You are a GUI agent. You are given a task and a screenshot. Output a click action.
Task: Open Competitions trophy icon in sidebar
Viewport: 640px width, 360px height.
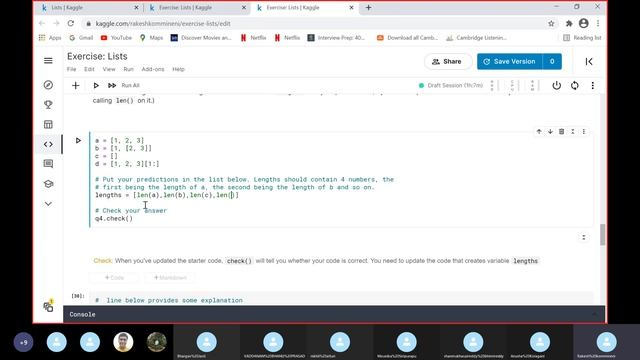coord(48,104)
